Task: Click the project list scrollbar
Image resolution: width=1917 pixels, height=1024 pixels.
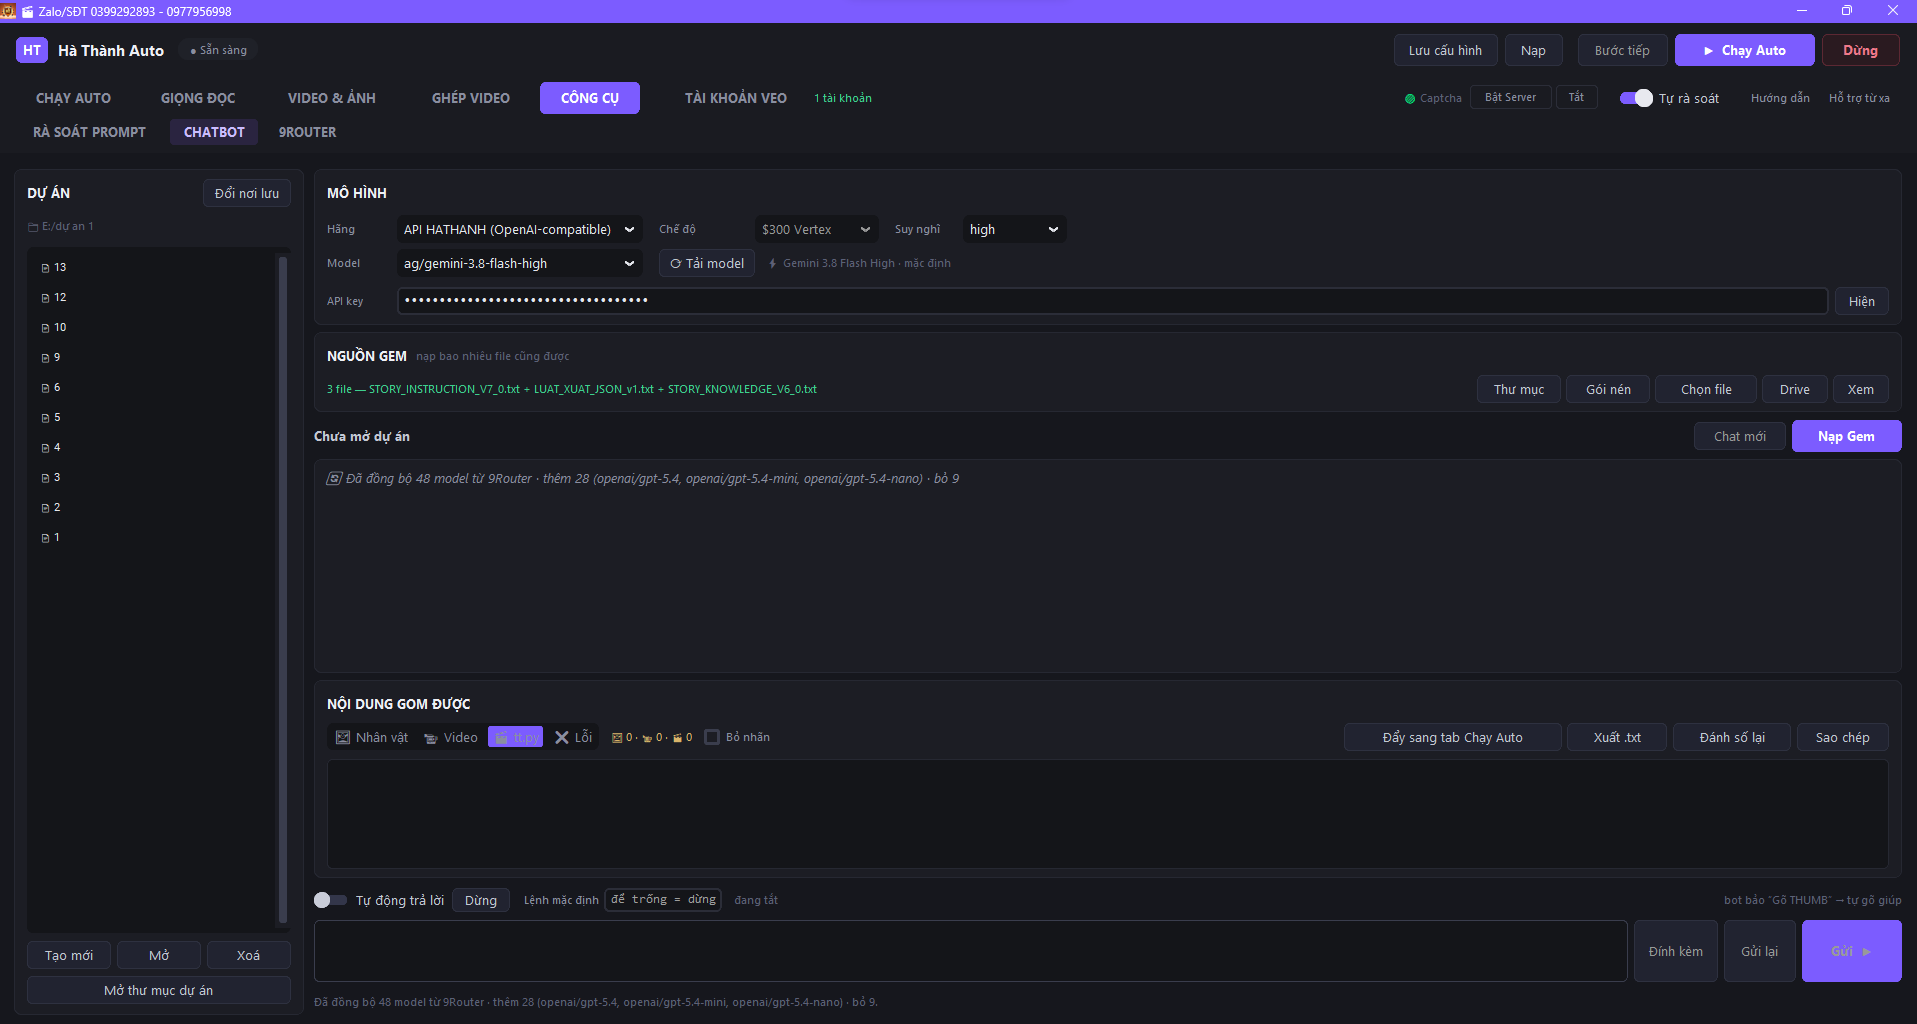Action: pos(283,590)
